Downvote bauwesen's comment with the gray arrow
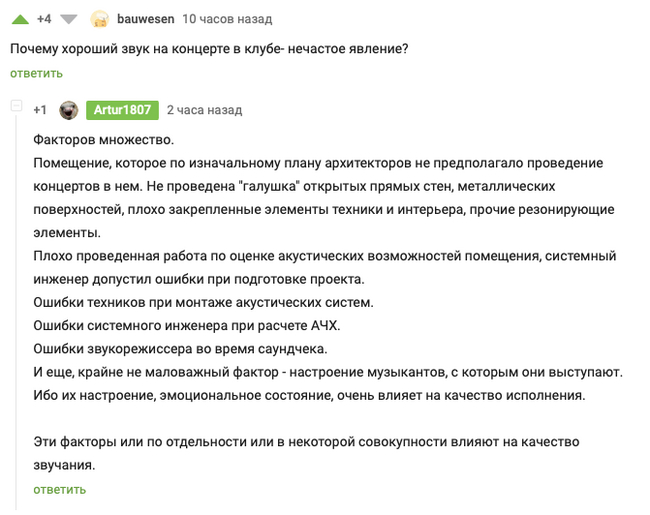650x515 pixels. tap(68, 19)
